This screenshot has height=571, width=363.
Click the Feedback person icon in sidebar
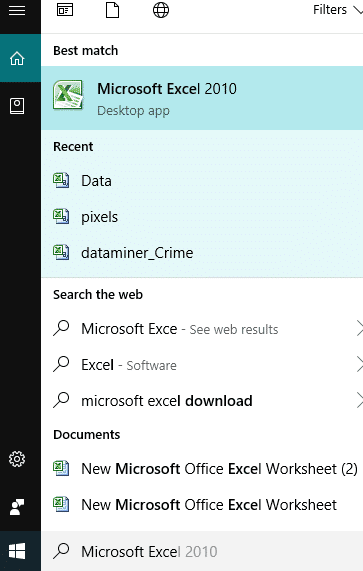point(17,507)
